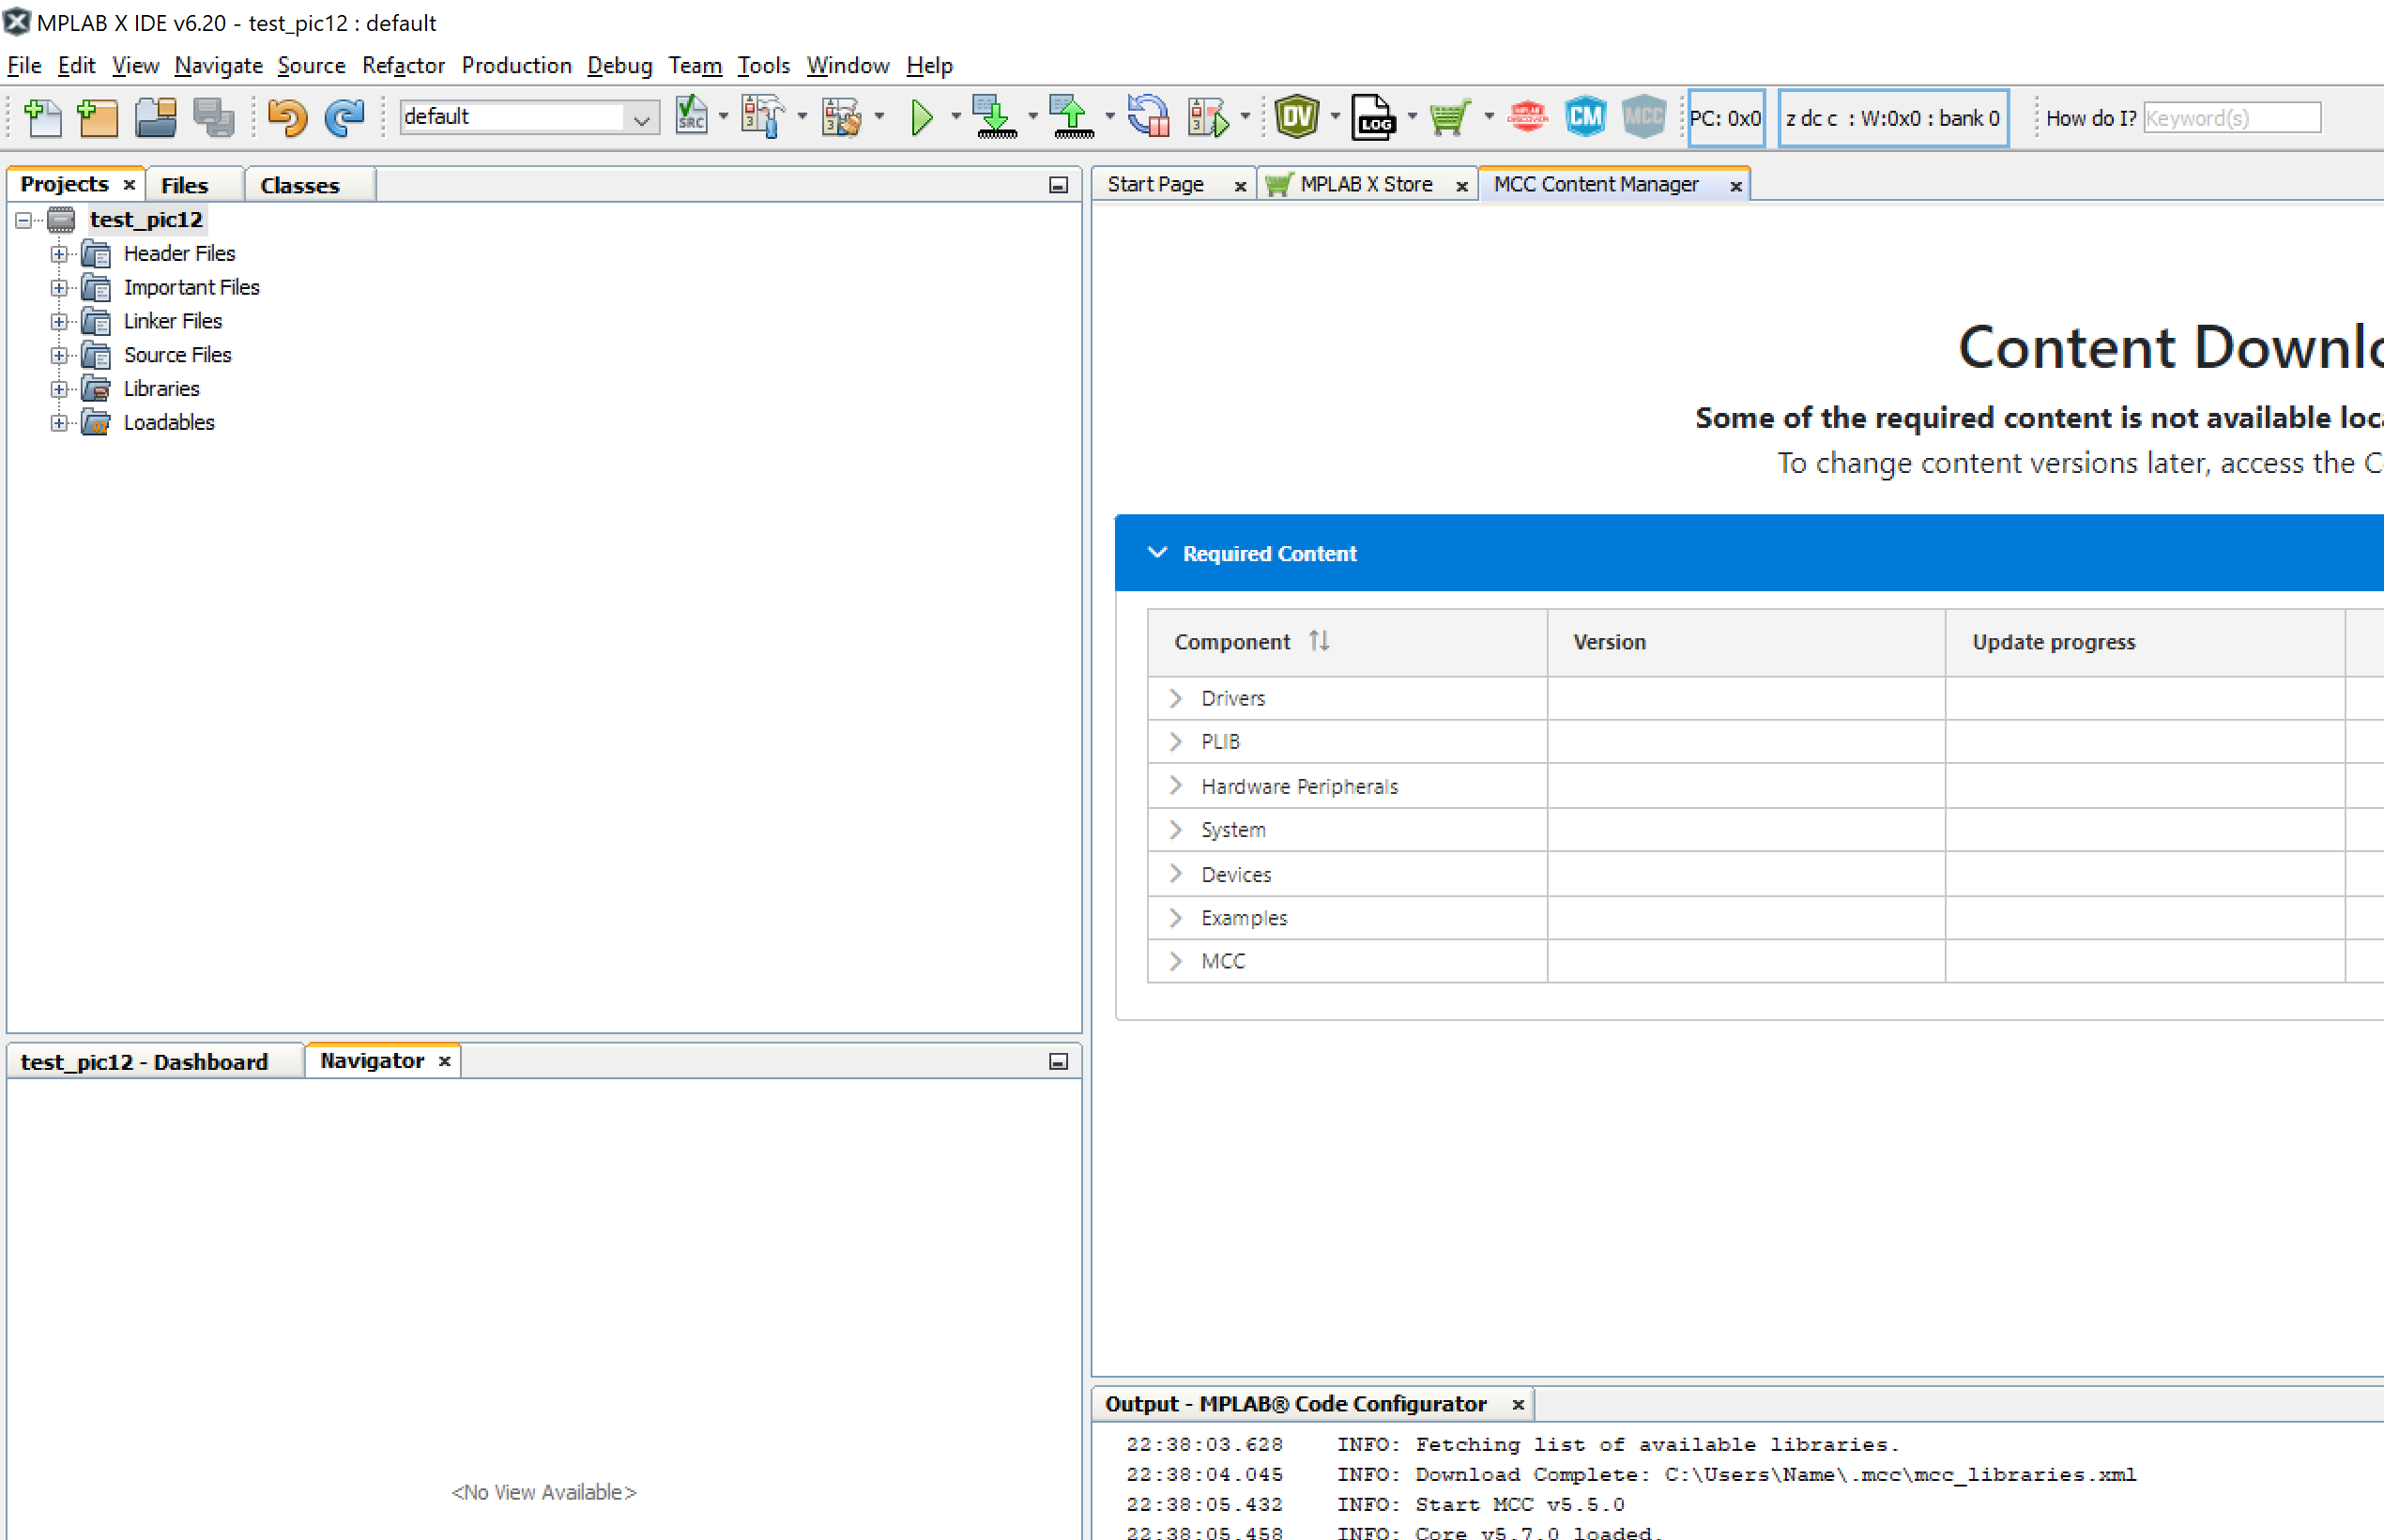Switch to the MPLAB X Store tab
The image size is (2384, 1540).
(x=1366, y=185)
